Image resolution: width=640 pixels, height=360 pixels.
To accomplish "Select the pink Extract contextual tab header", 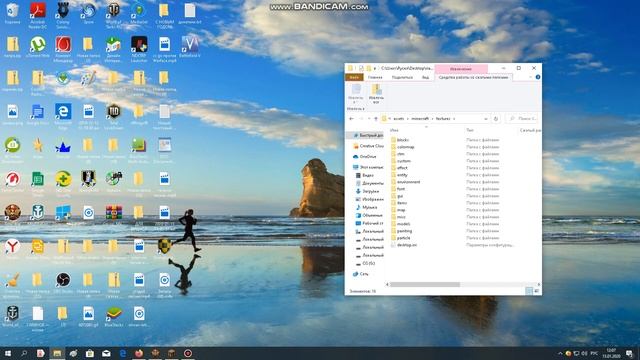I will [x=461, y=69].
